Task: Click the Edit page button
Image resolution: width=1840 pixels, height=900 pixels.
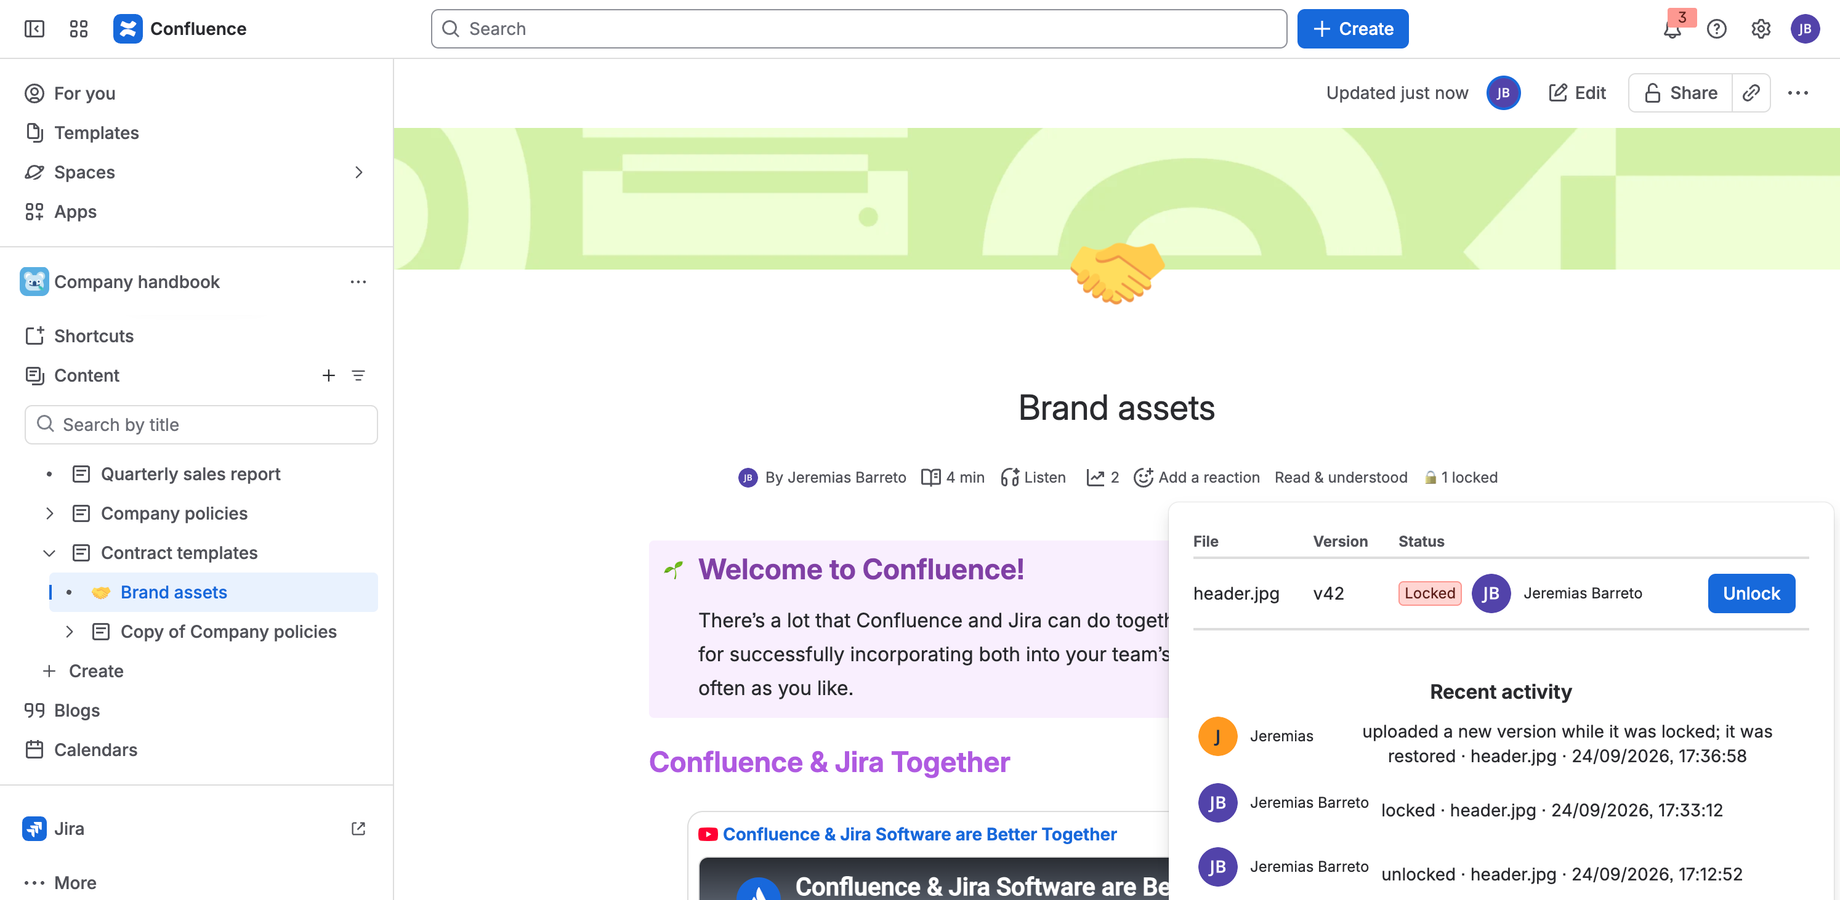Action: click(1577, 93)
